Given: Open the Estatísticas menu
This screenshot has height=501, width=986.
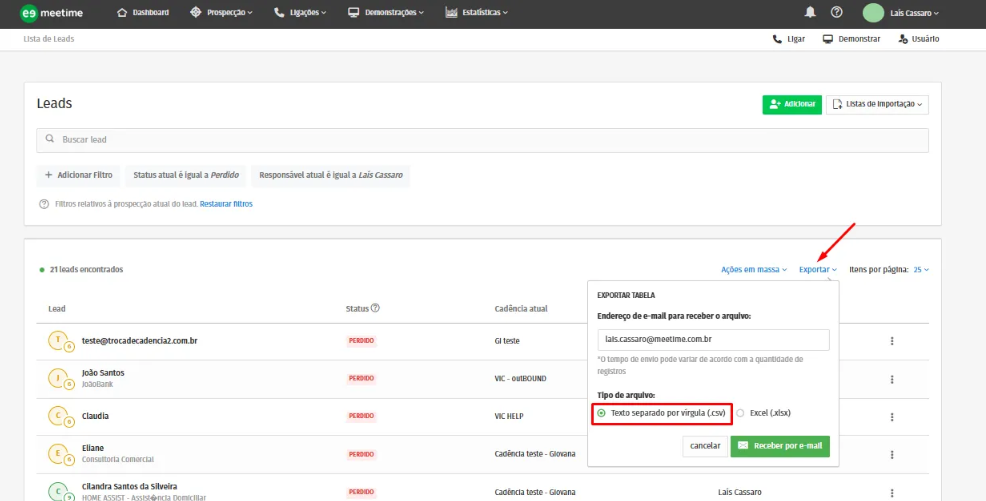Looking at the screenshot, I should 476,13.
